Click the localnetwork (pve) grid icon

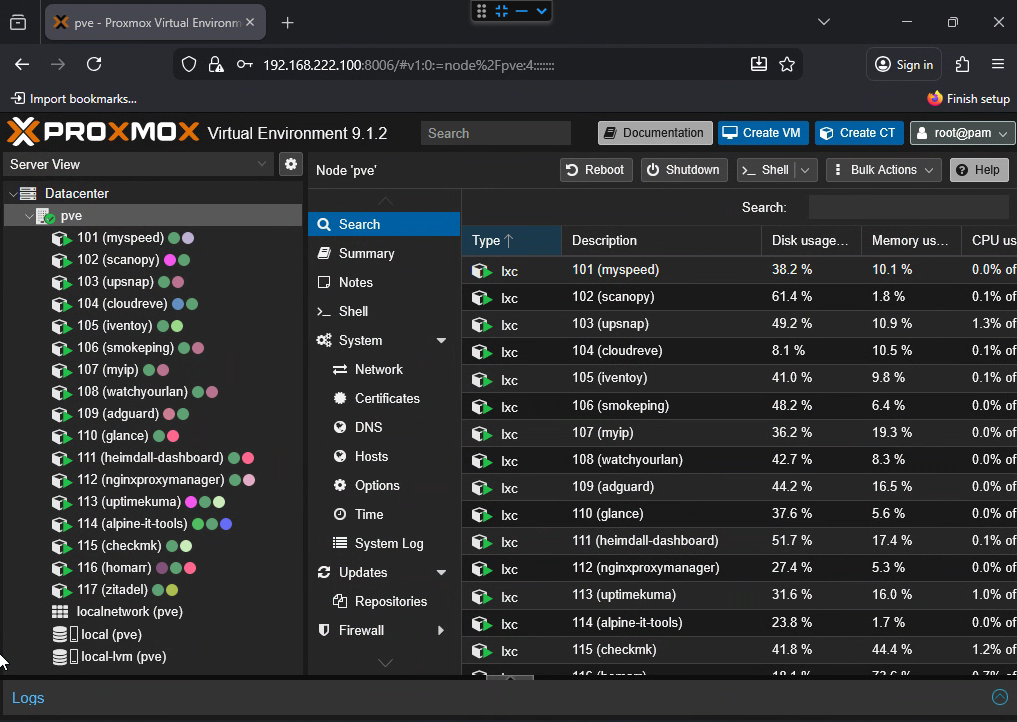coord(60,612)
